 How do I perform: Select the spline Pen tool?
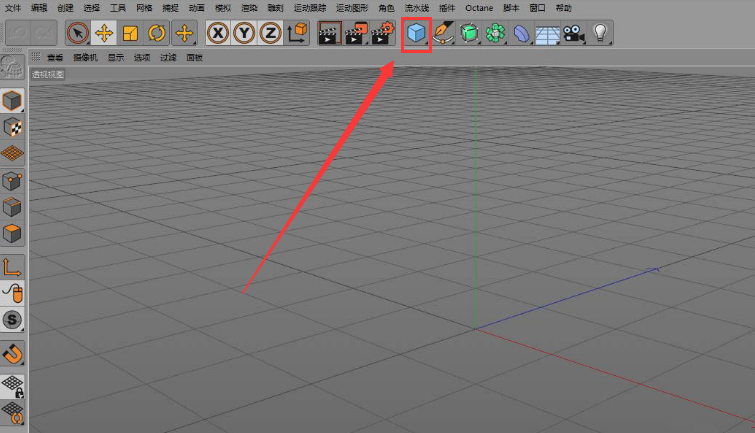(x=443, y=33)
